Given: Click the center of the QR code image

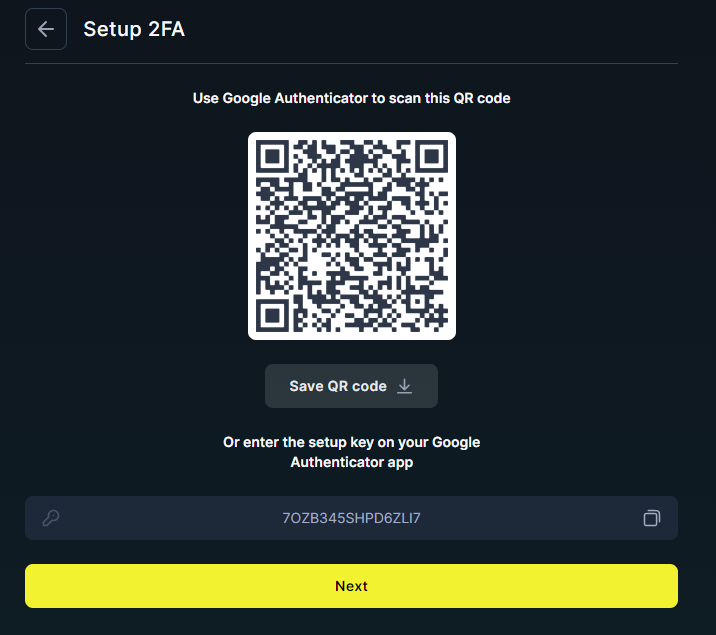Looking at the screenshot, I should pos(352,236).
